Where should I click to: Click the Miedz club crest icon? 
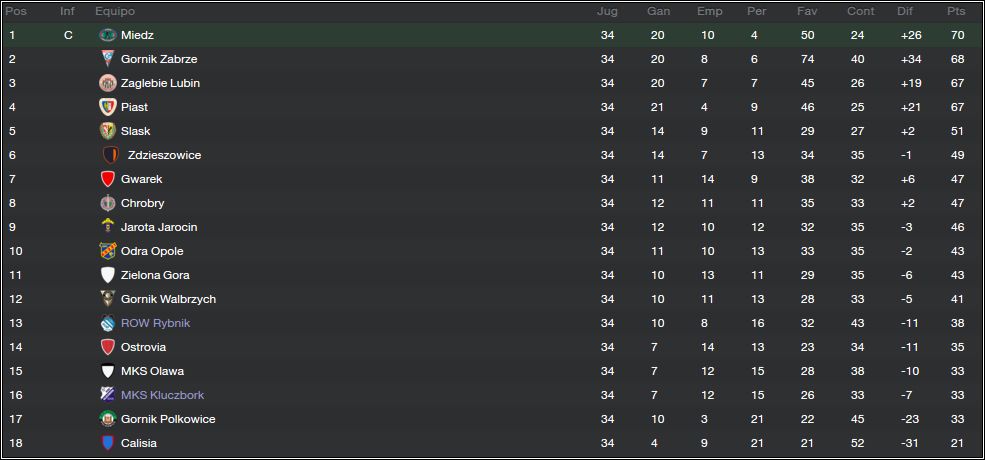pos(108,35)
